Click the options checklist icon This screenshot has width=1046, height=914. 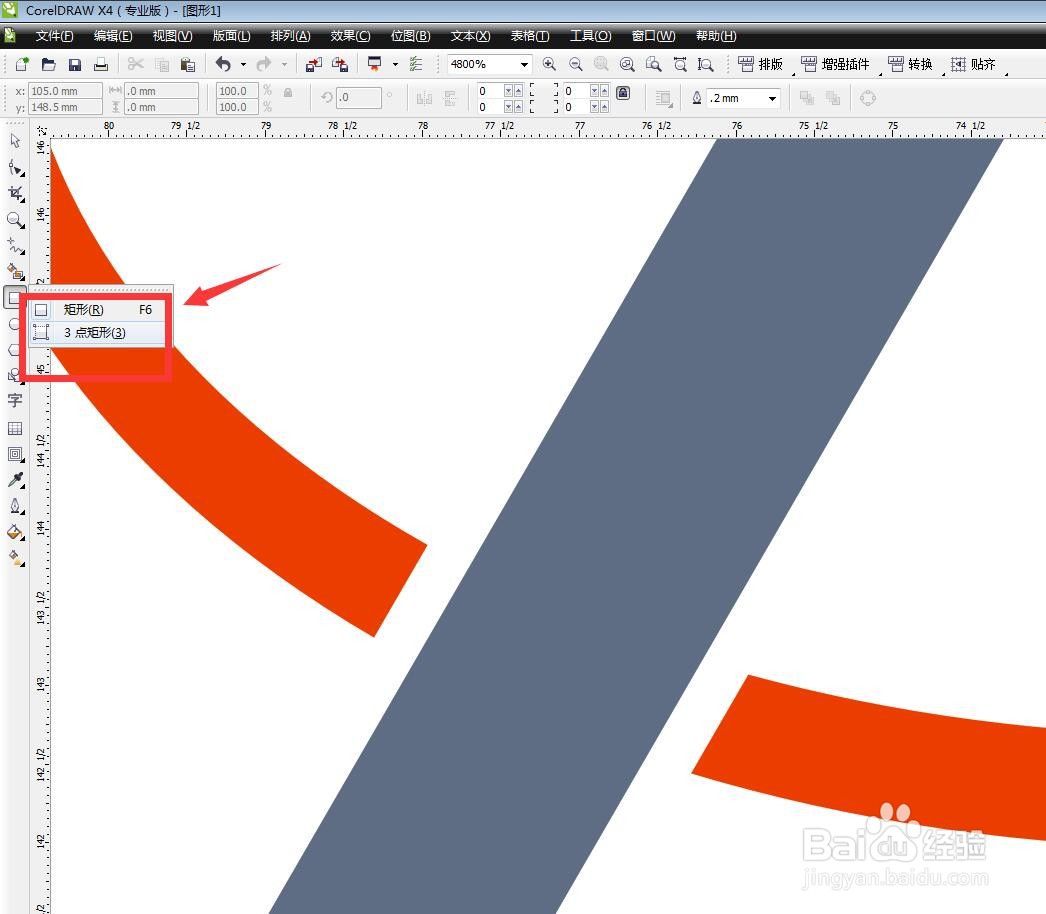click(x=416, y=64)
